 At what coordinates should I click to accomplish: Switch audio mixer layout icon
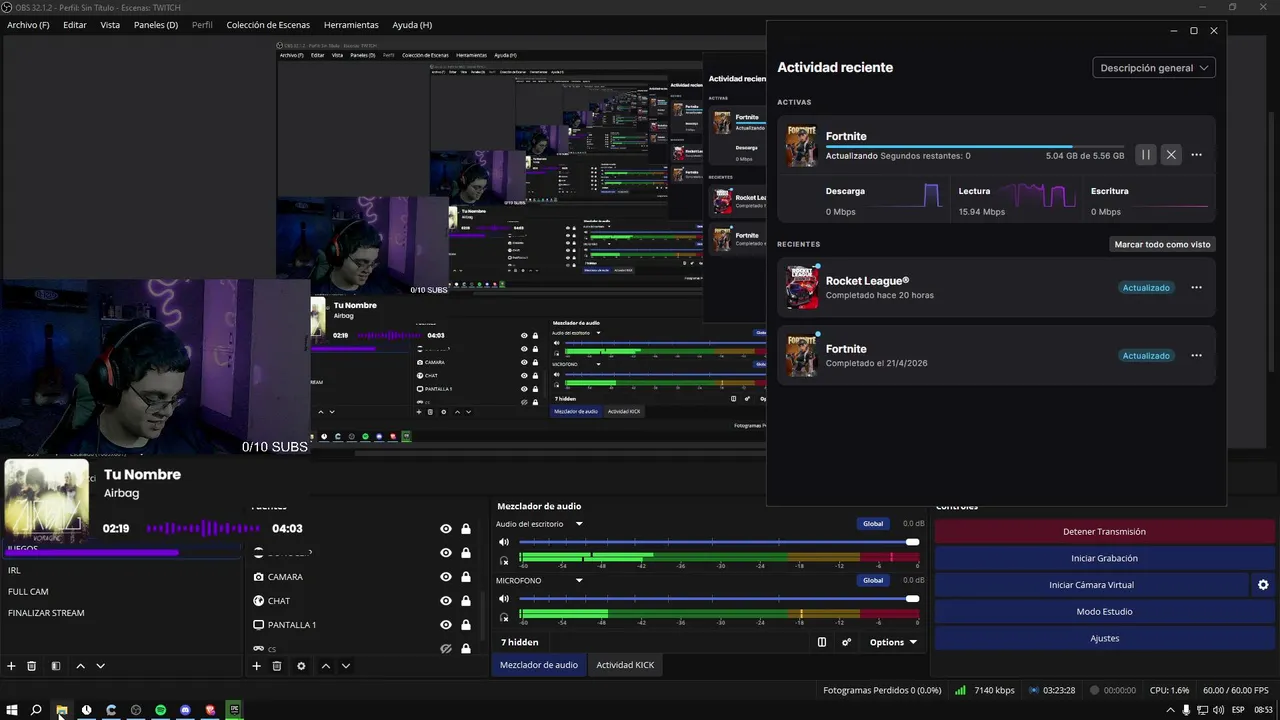coord(822,642)
